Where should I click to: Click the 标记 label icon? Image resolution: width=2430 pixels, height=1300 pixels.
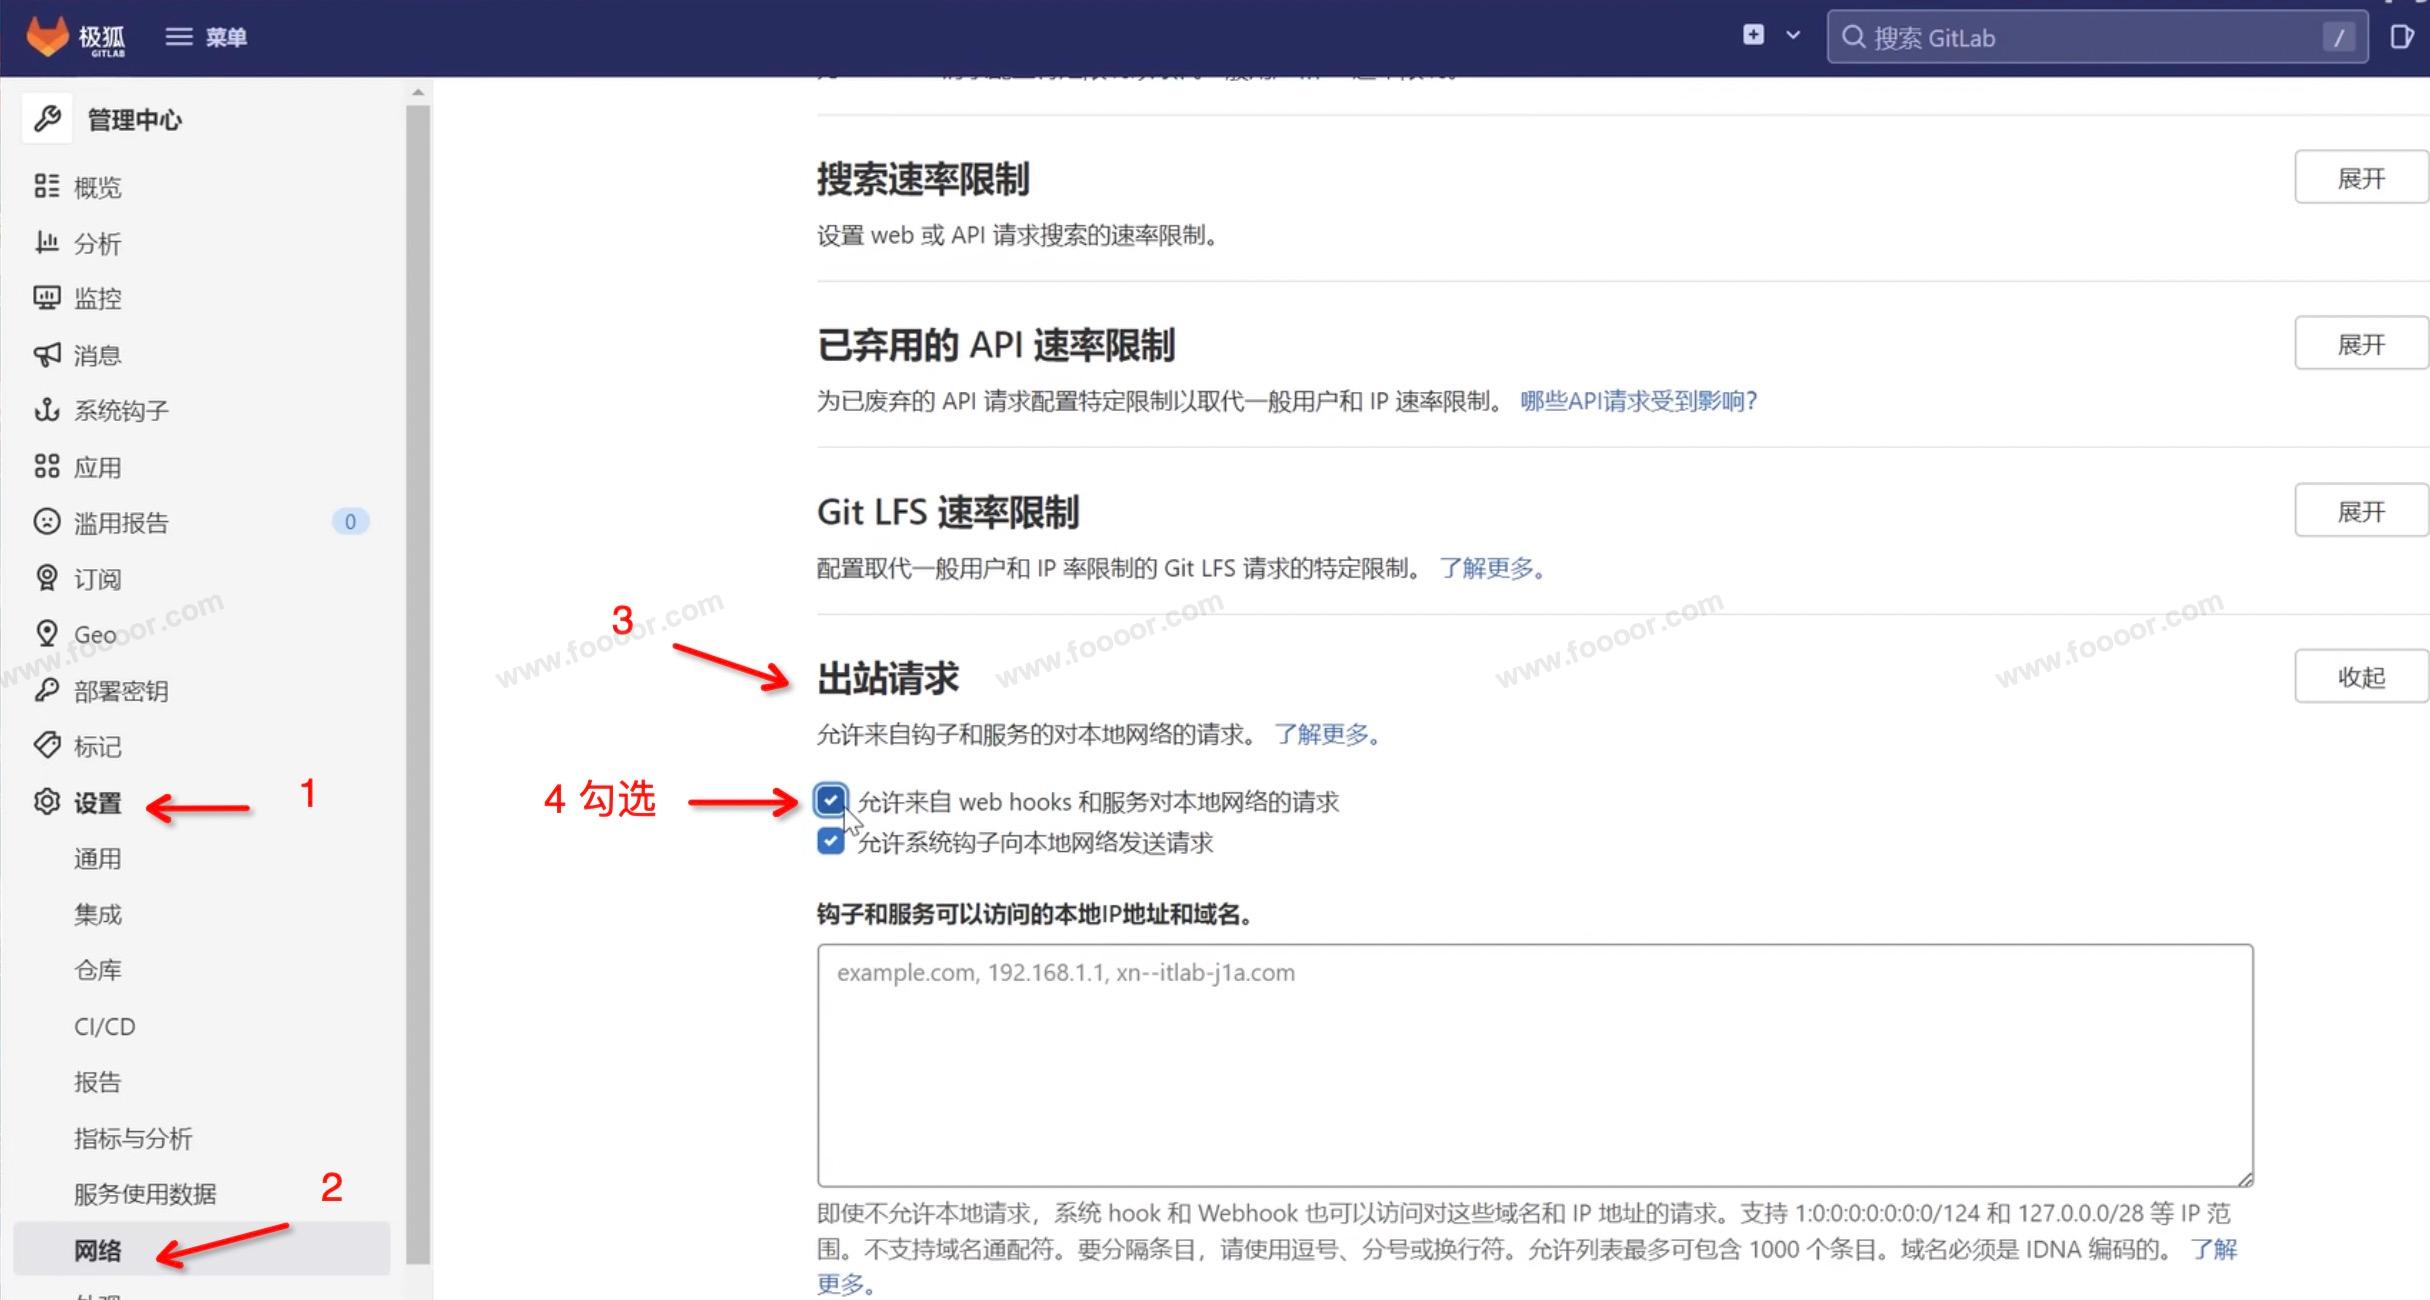(x=47, y=745)
